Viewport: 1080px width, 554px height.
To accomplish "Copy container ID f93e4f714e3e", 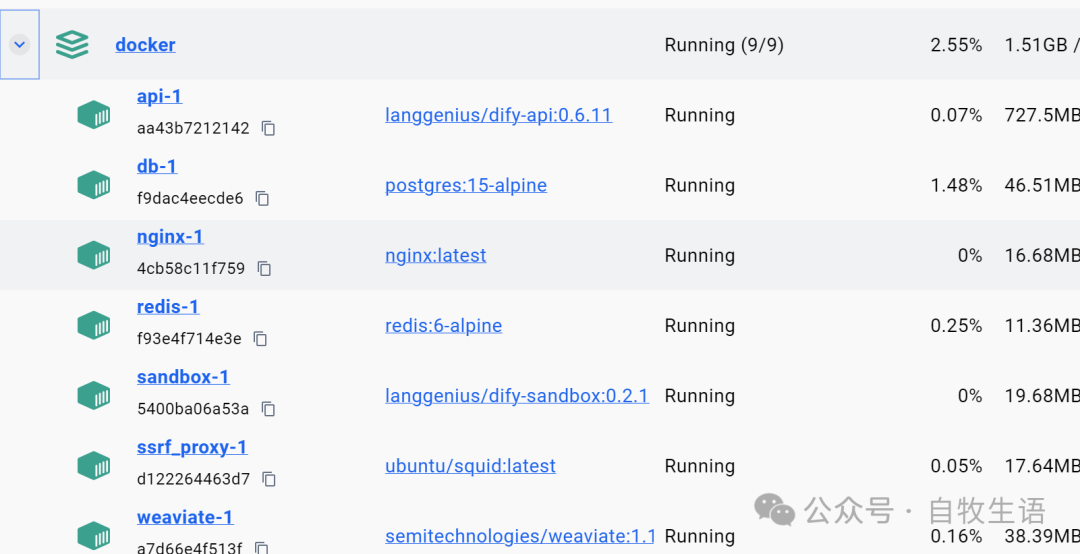I will 260,339.
